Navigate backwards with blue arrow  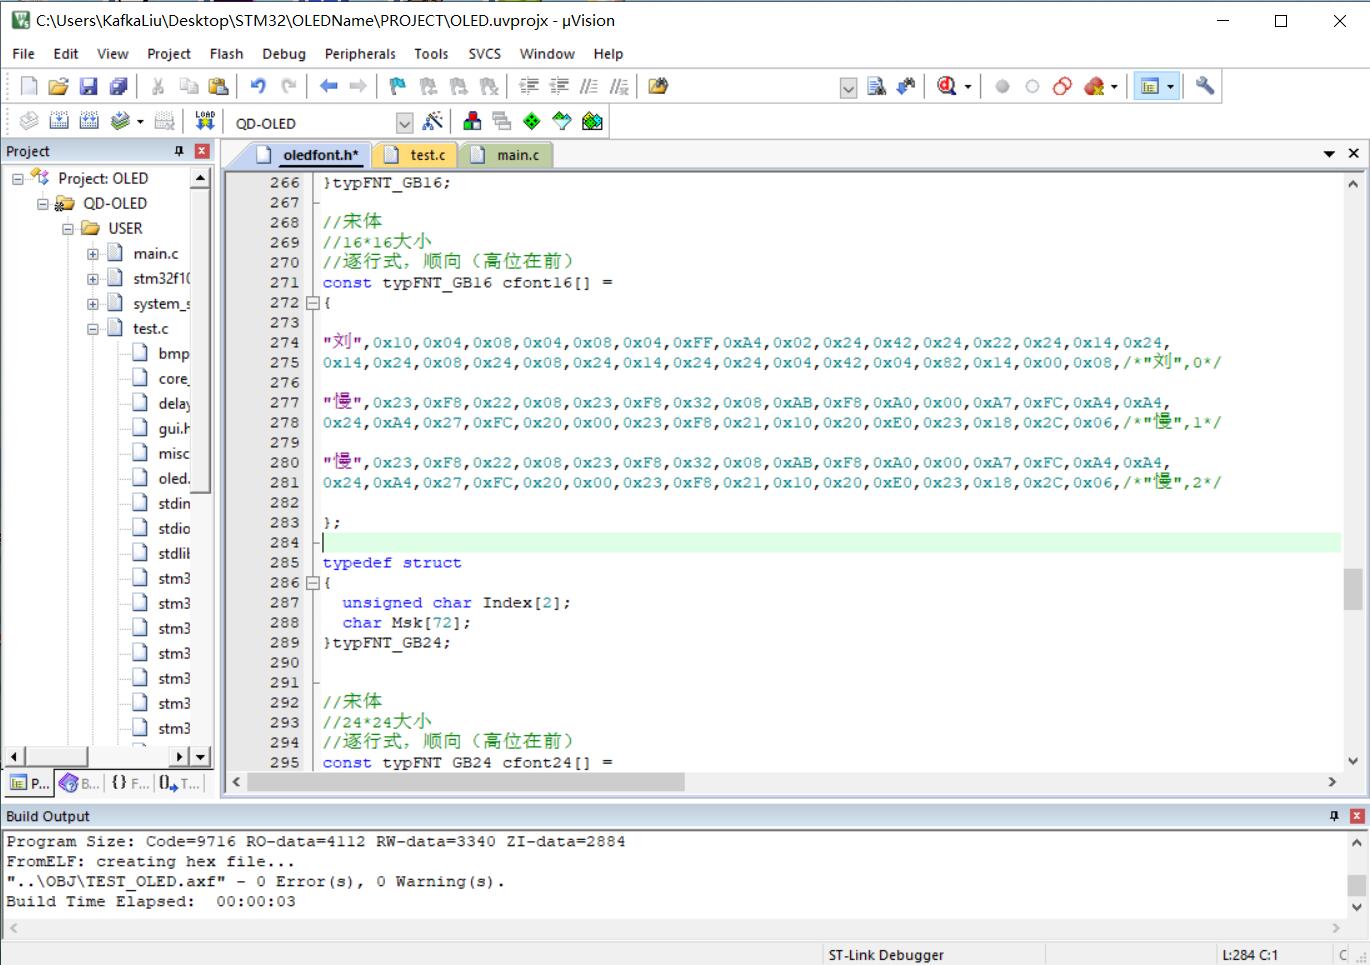pos(328,87)
